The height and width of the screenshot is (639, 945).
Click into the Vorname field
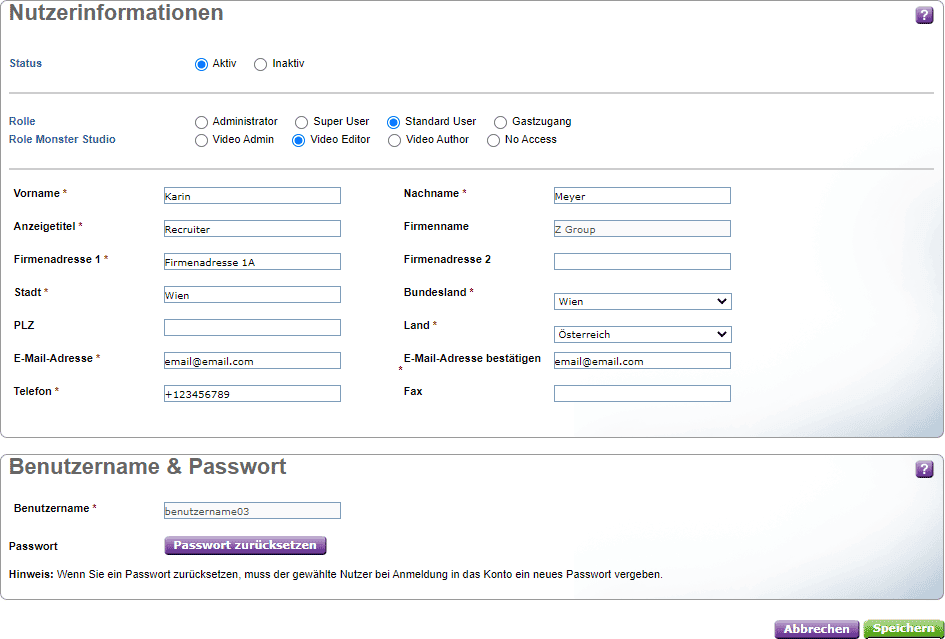[252, 196]
